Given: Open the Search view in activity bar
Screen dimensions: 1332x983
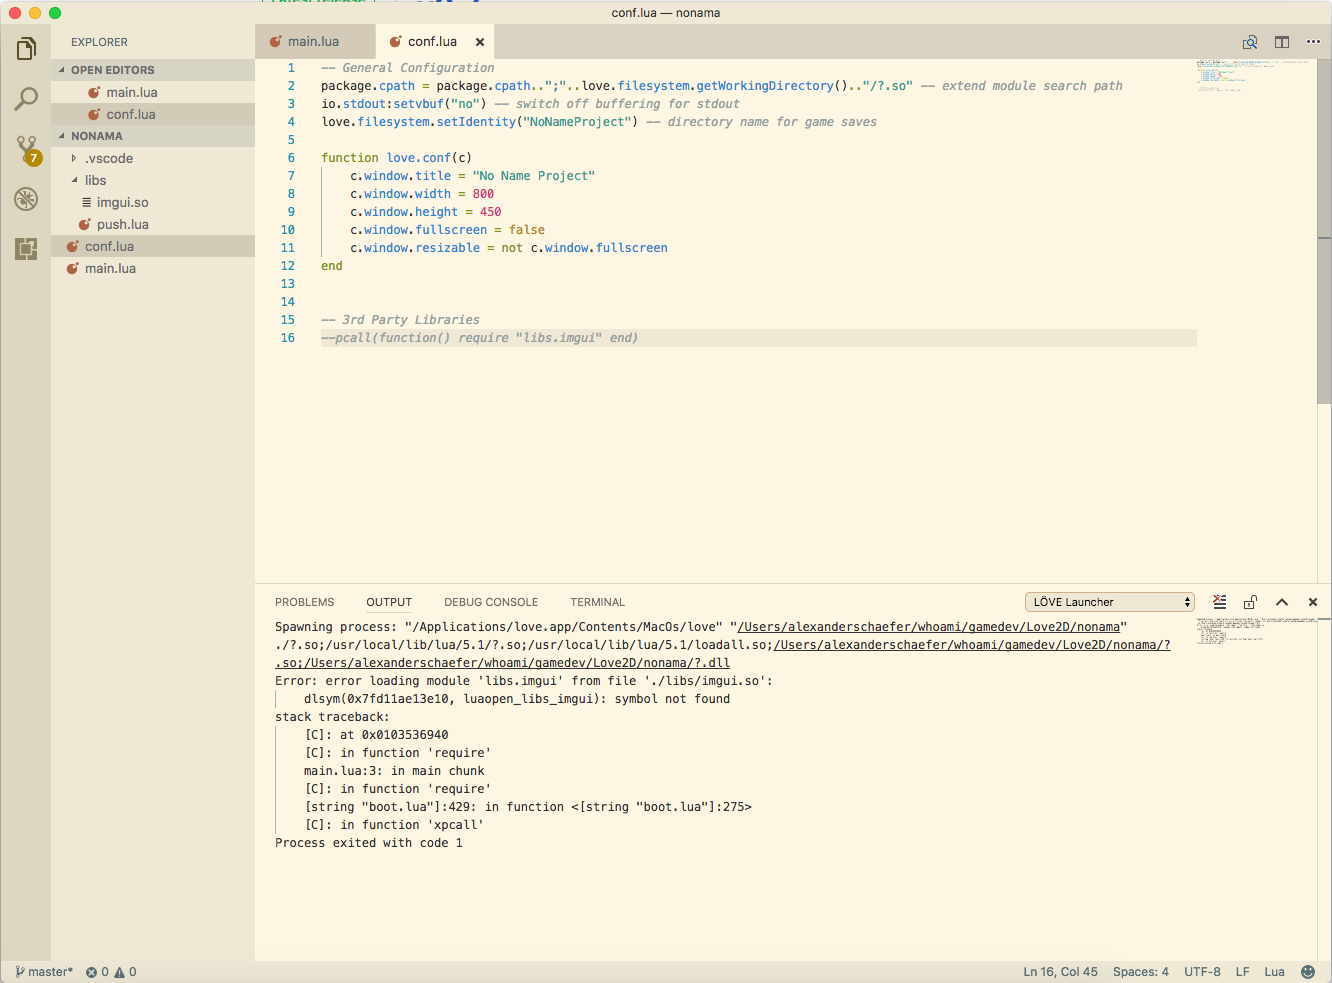Looking at the screenshot, I should click(26, 98).
